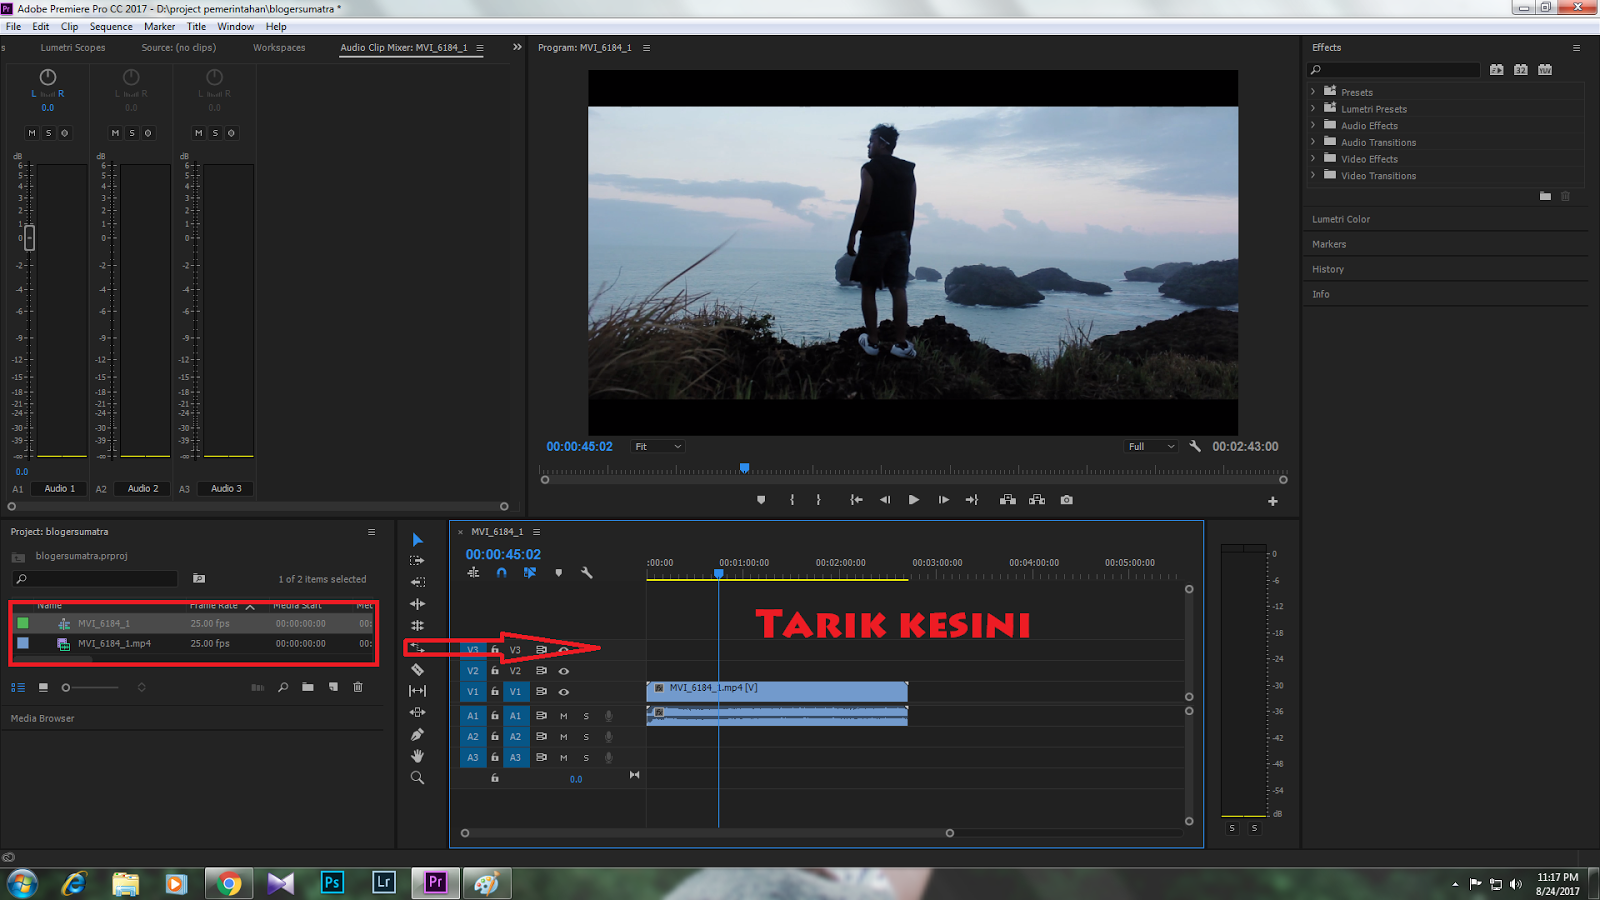Hide track V1 with its eye icon
Image resolution: width=1600 pixels, height=900 pixels.
[564, 692]
